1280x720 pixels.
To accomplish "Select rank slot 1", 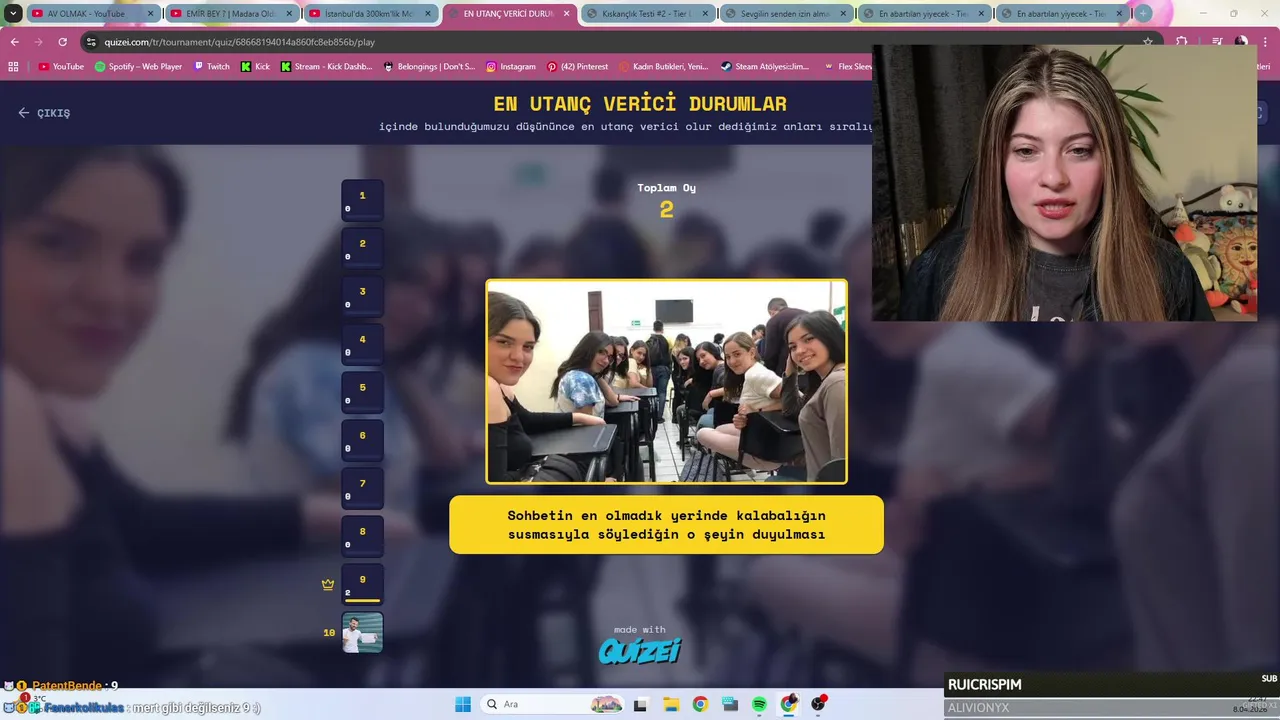I will (362, 201).
